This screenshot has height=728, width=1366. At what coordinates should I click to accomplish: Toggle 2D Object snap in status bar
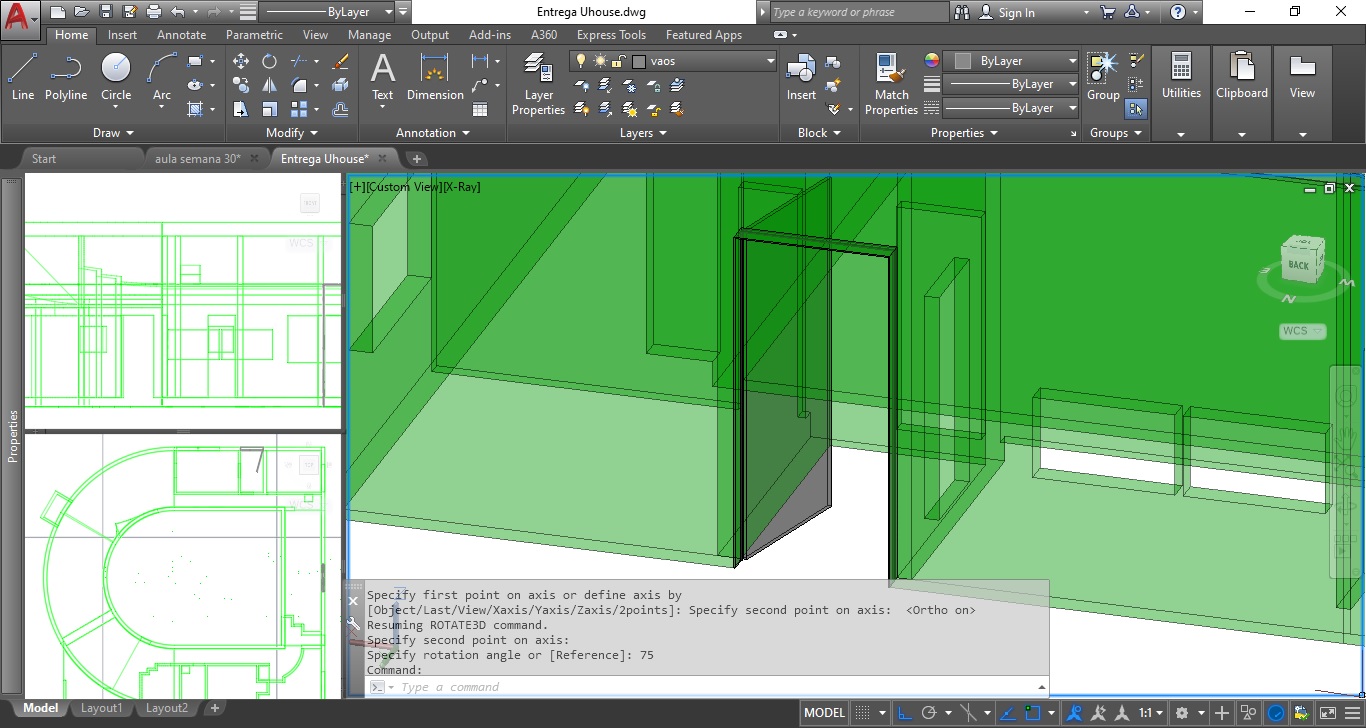coord(1033,713)
